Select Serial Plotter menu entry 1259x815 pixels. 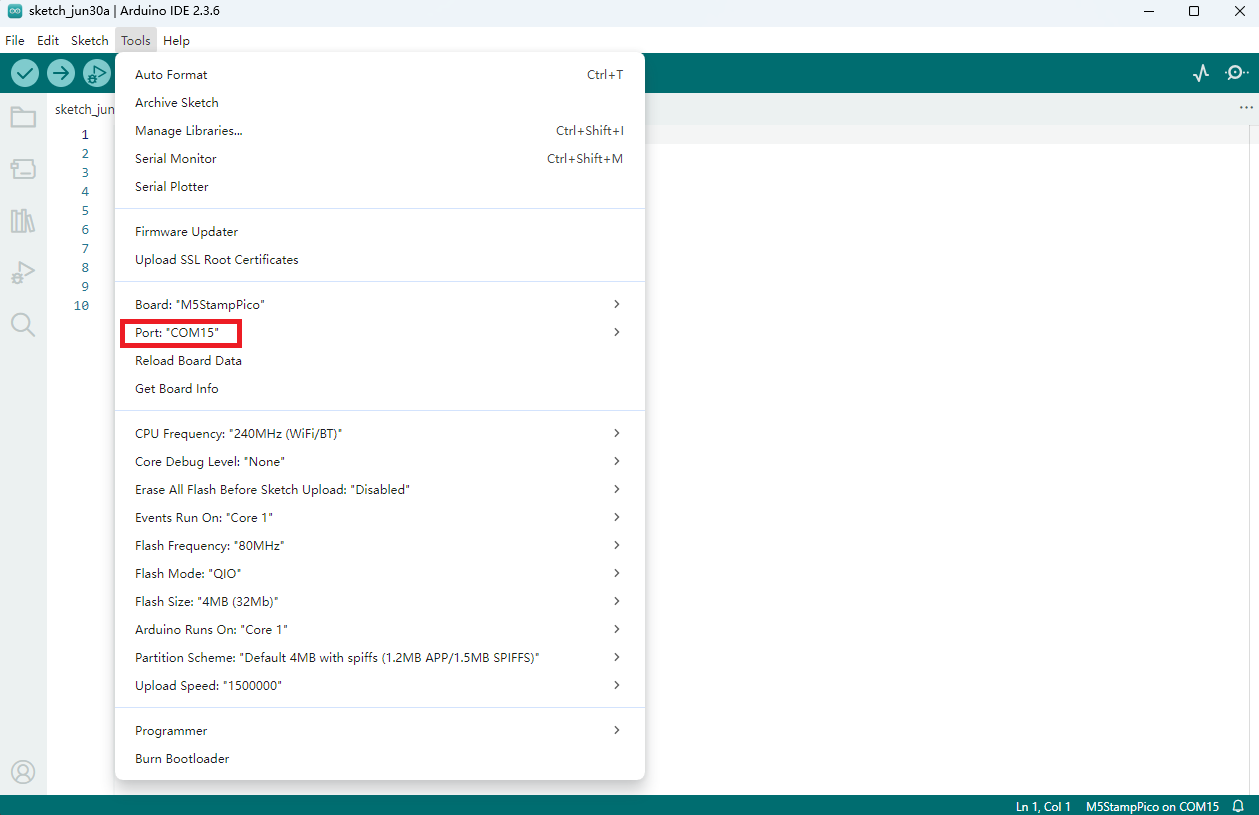[380, 186]
